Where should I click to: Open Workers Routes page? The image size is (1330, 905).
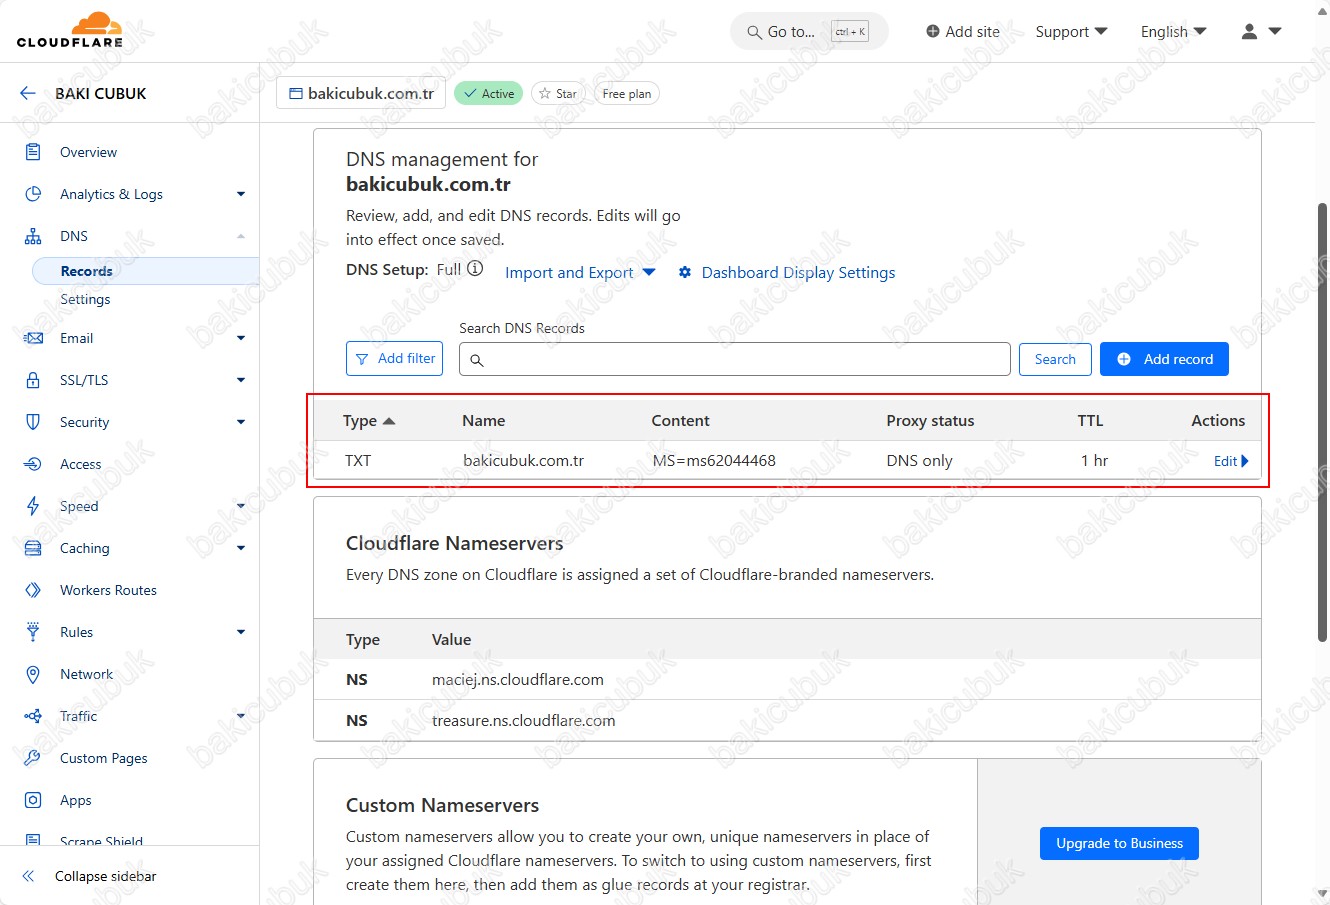[x=108, y=590]
